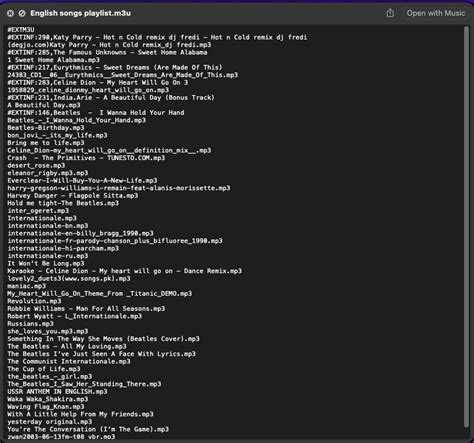The height and width of the screenshot is (443, 474).
Task: Click the 'Karaoke - Celine Dion' Dance Remix line
Action: (124, 271)
